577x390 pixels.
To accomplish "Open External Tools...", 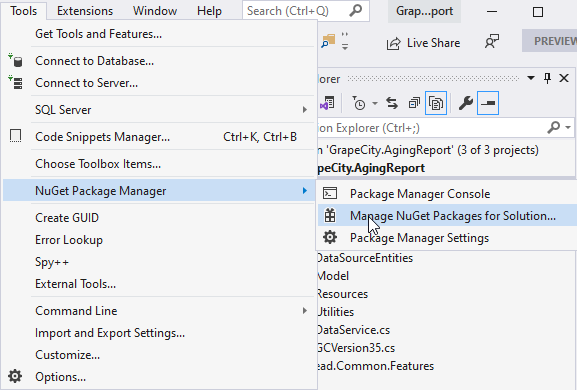I will click(159, 284).
